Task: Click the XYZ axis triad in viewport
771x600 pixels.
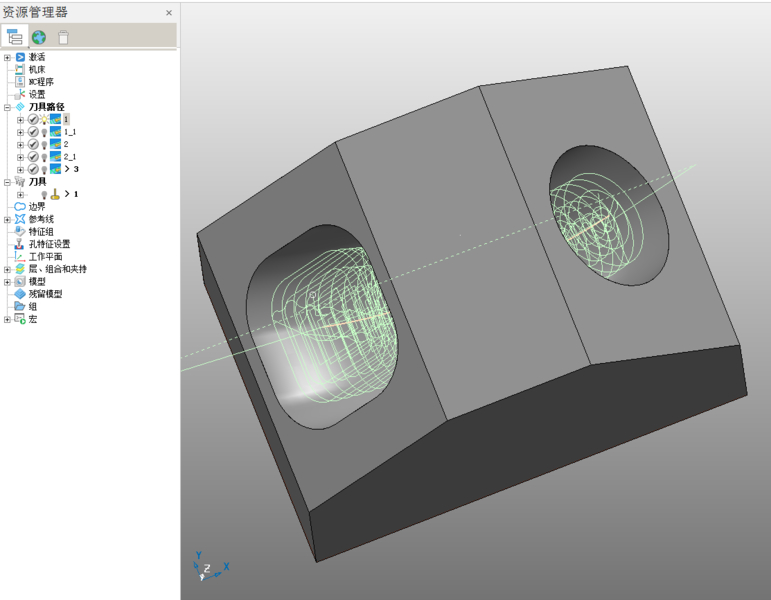Action: pos(208,567)
